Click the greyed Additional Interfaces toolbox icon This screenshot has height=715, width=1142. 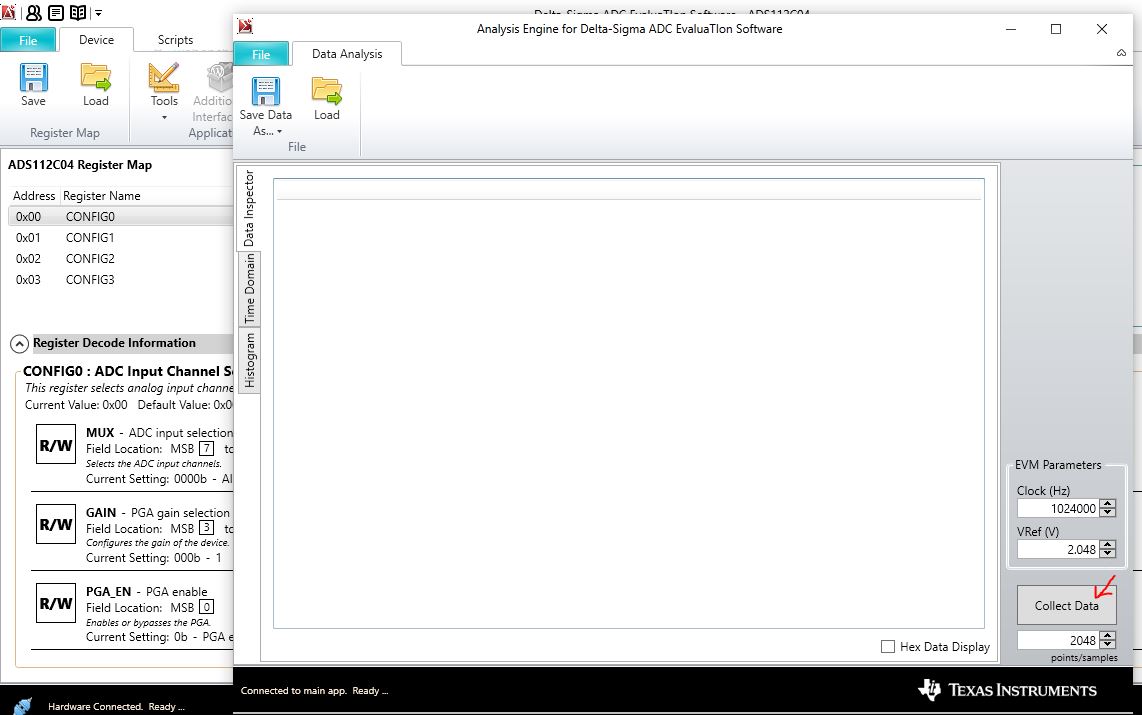(x=219, y=77)
